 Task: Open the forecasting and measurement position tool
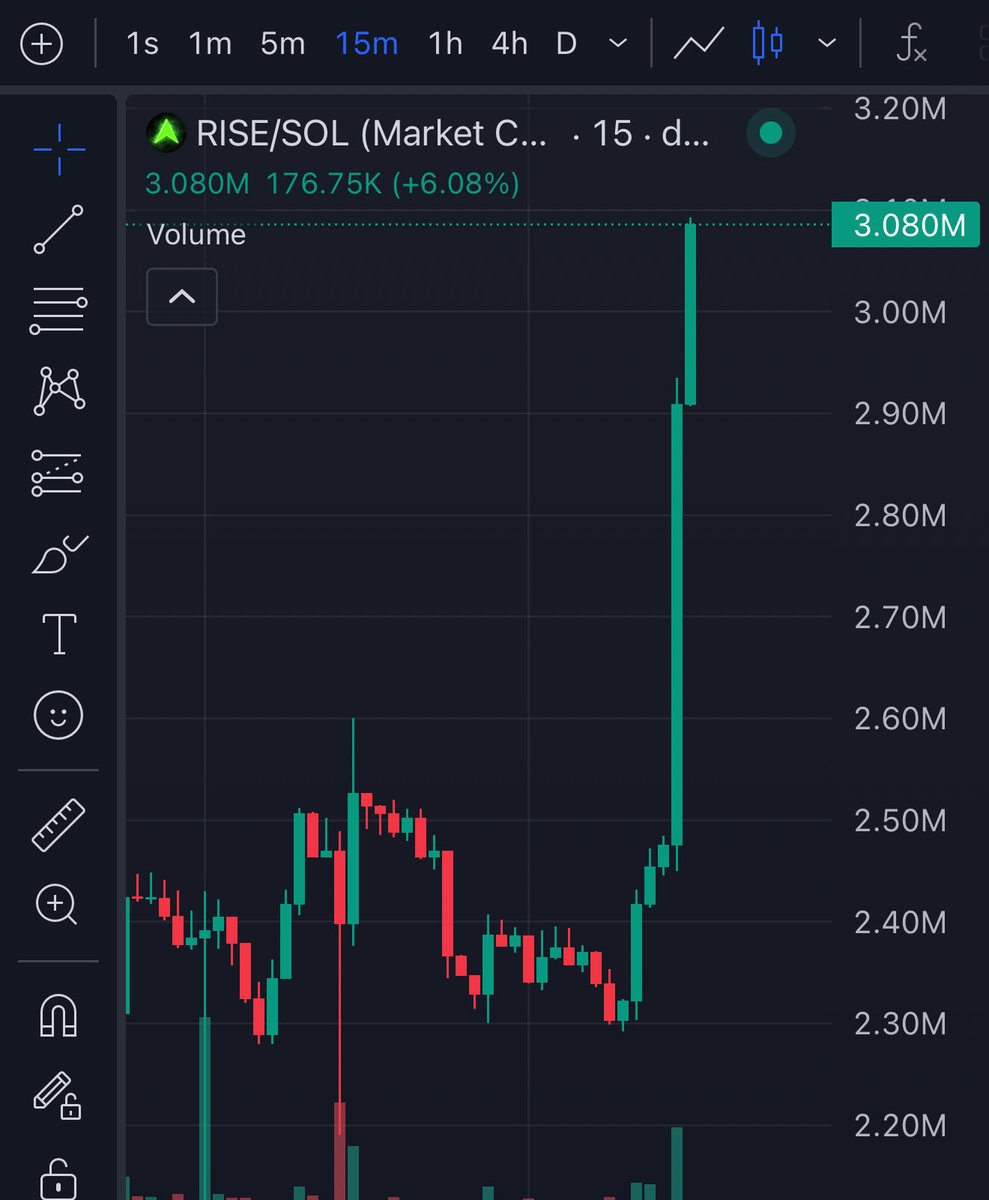click(x=59, y=473)
